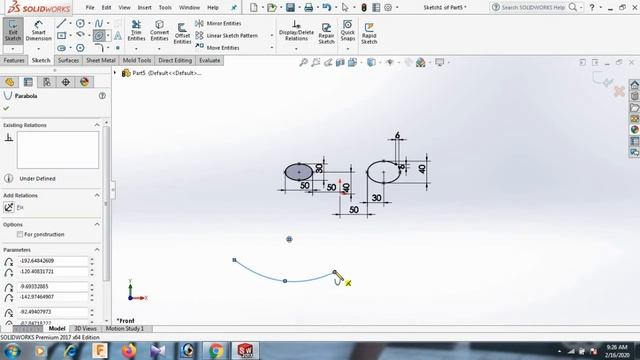Open the DisplayManager tab
Viewport: 640px width, 360px height.
point(84,82)
